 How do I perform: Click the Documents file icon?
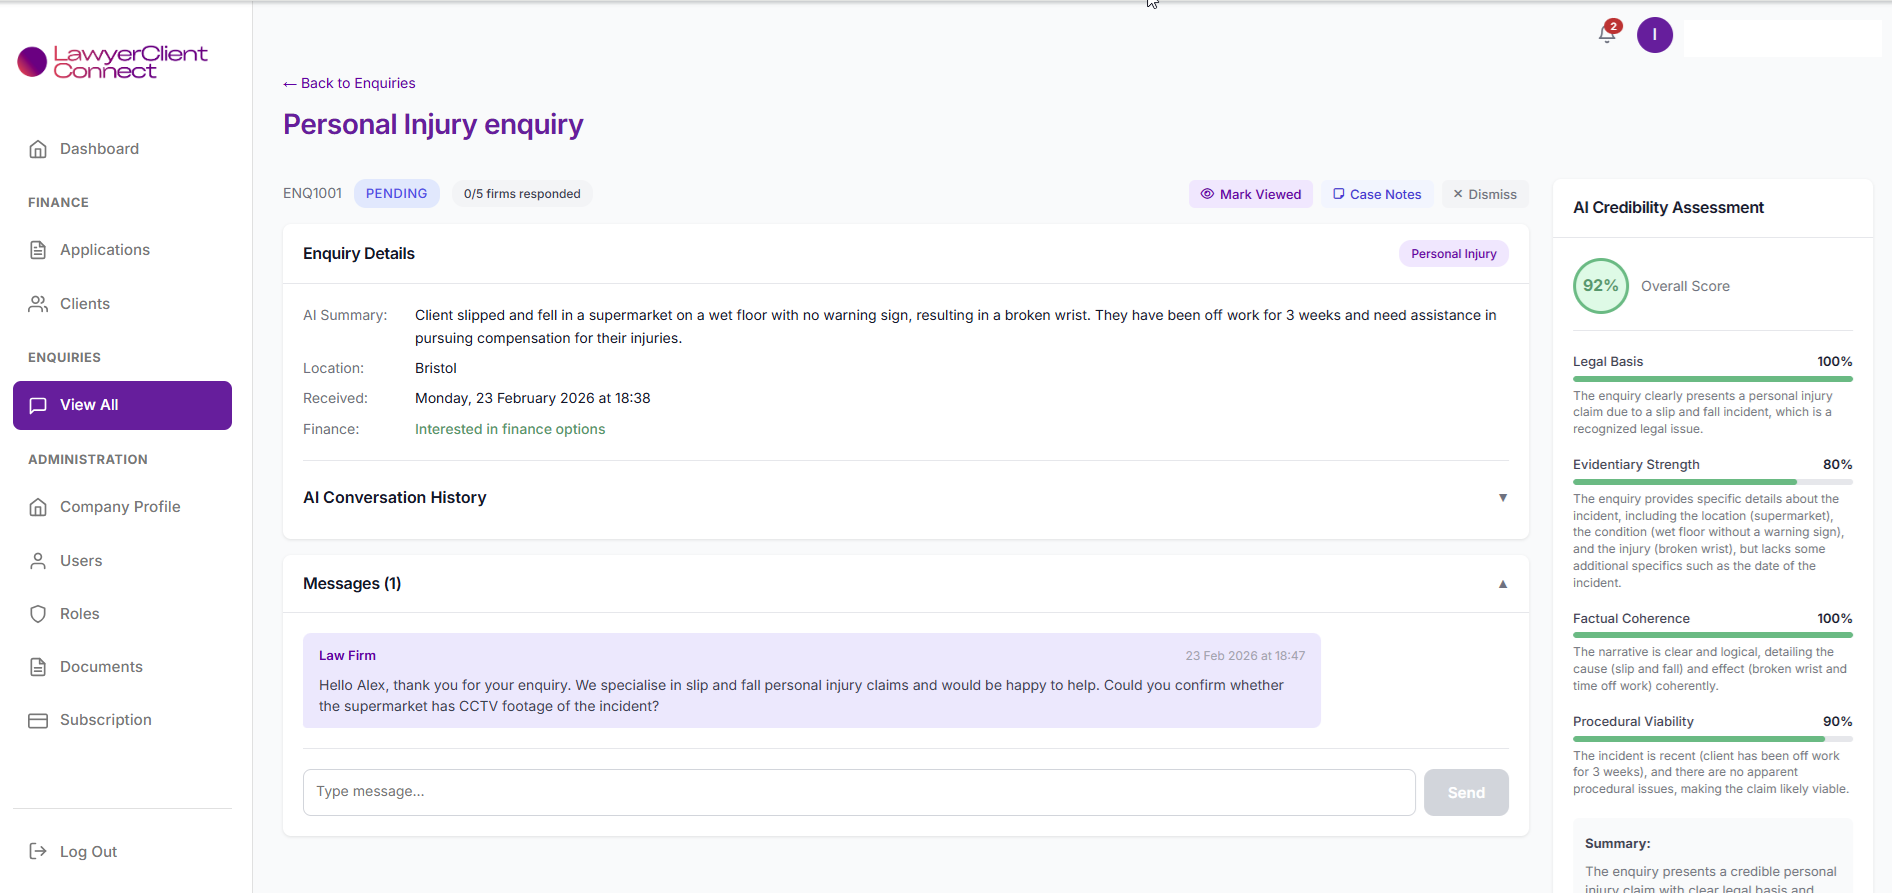38,667
